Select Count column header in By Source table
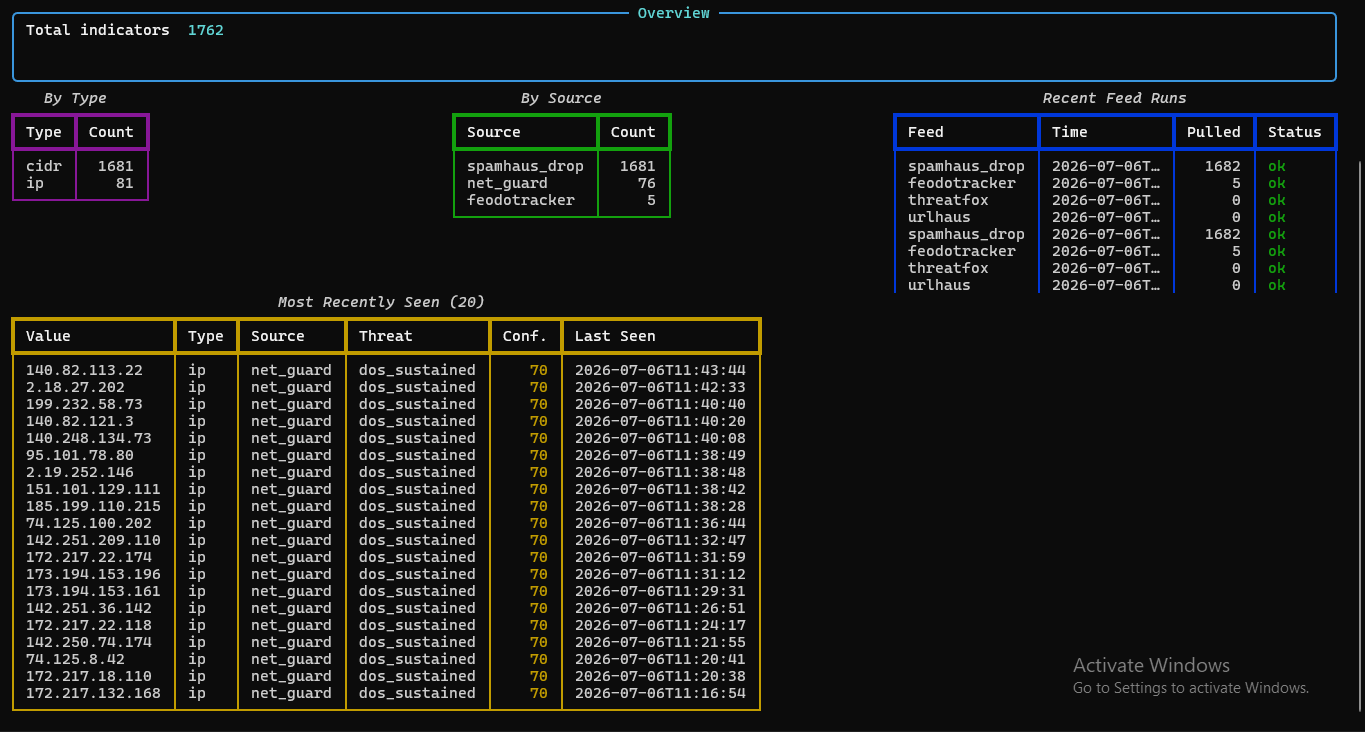1365x732 pixels. tap(633, 132)
